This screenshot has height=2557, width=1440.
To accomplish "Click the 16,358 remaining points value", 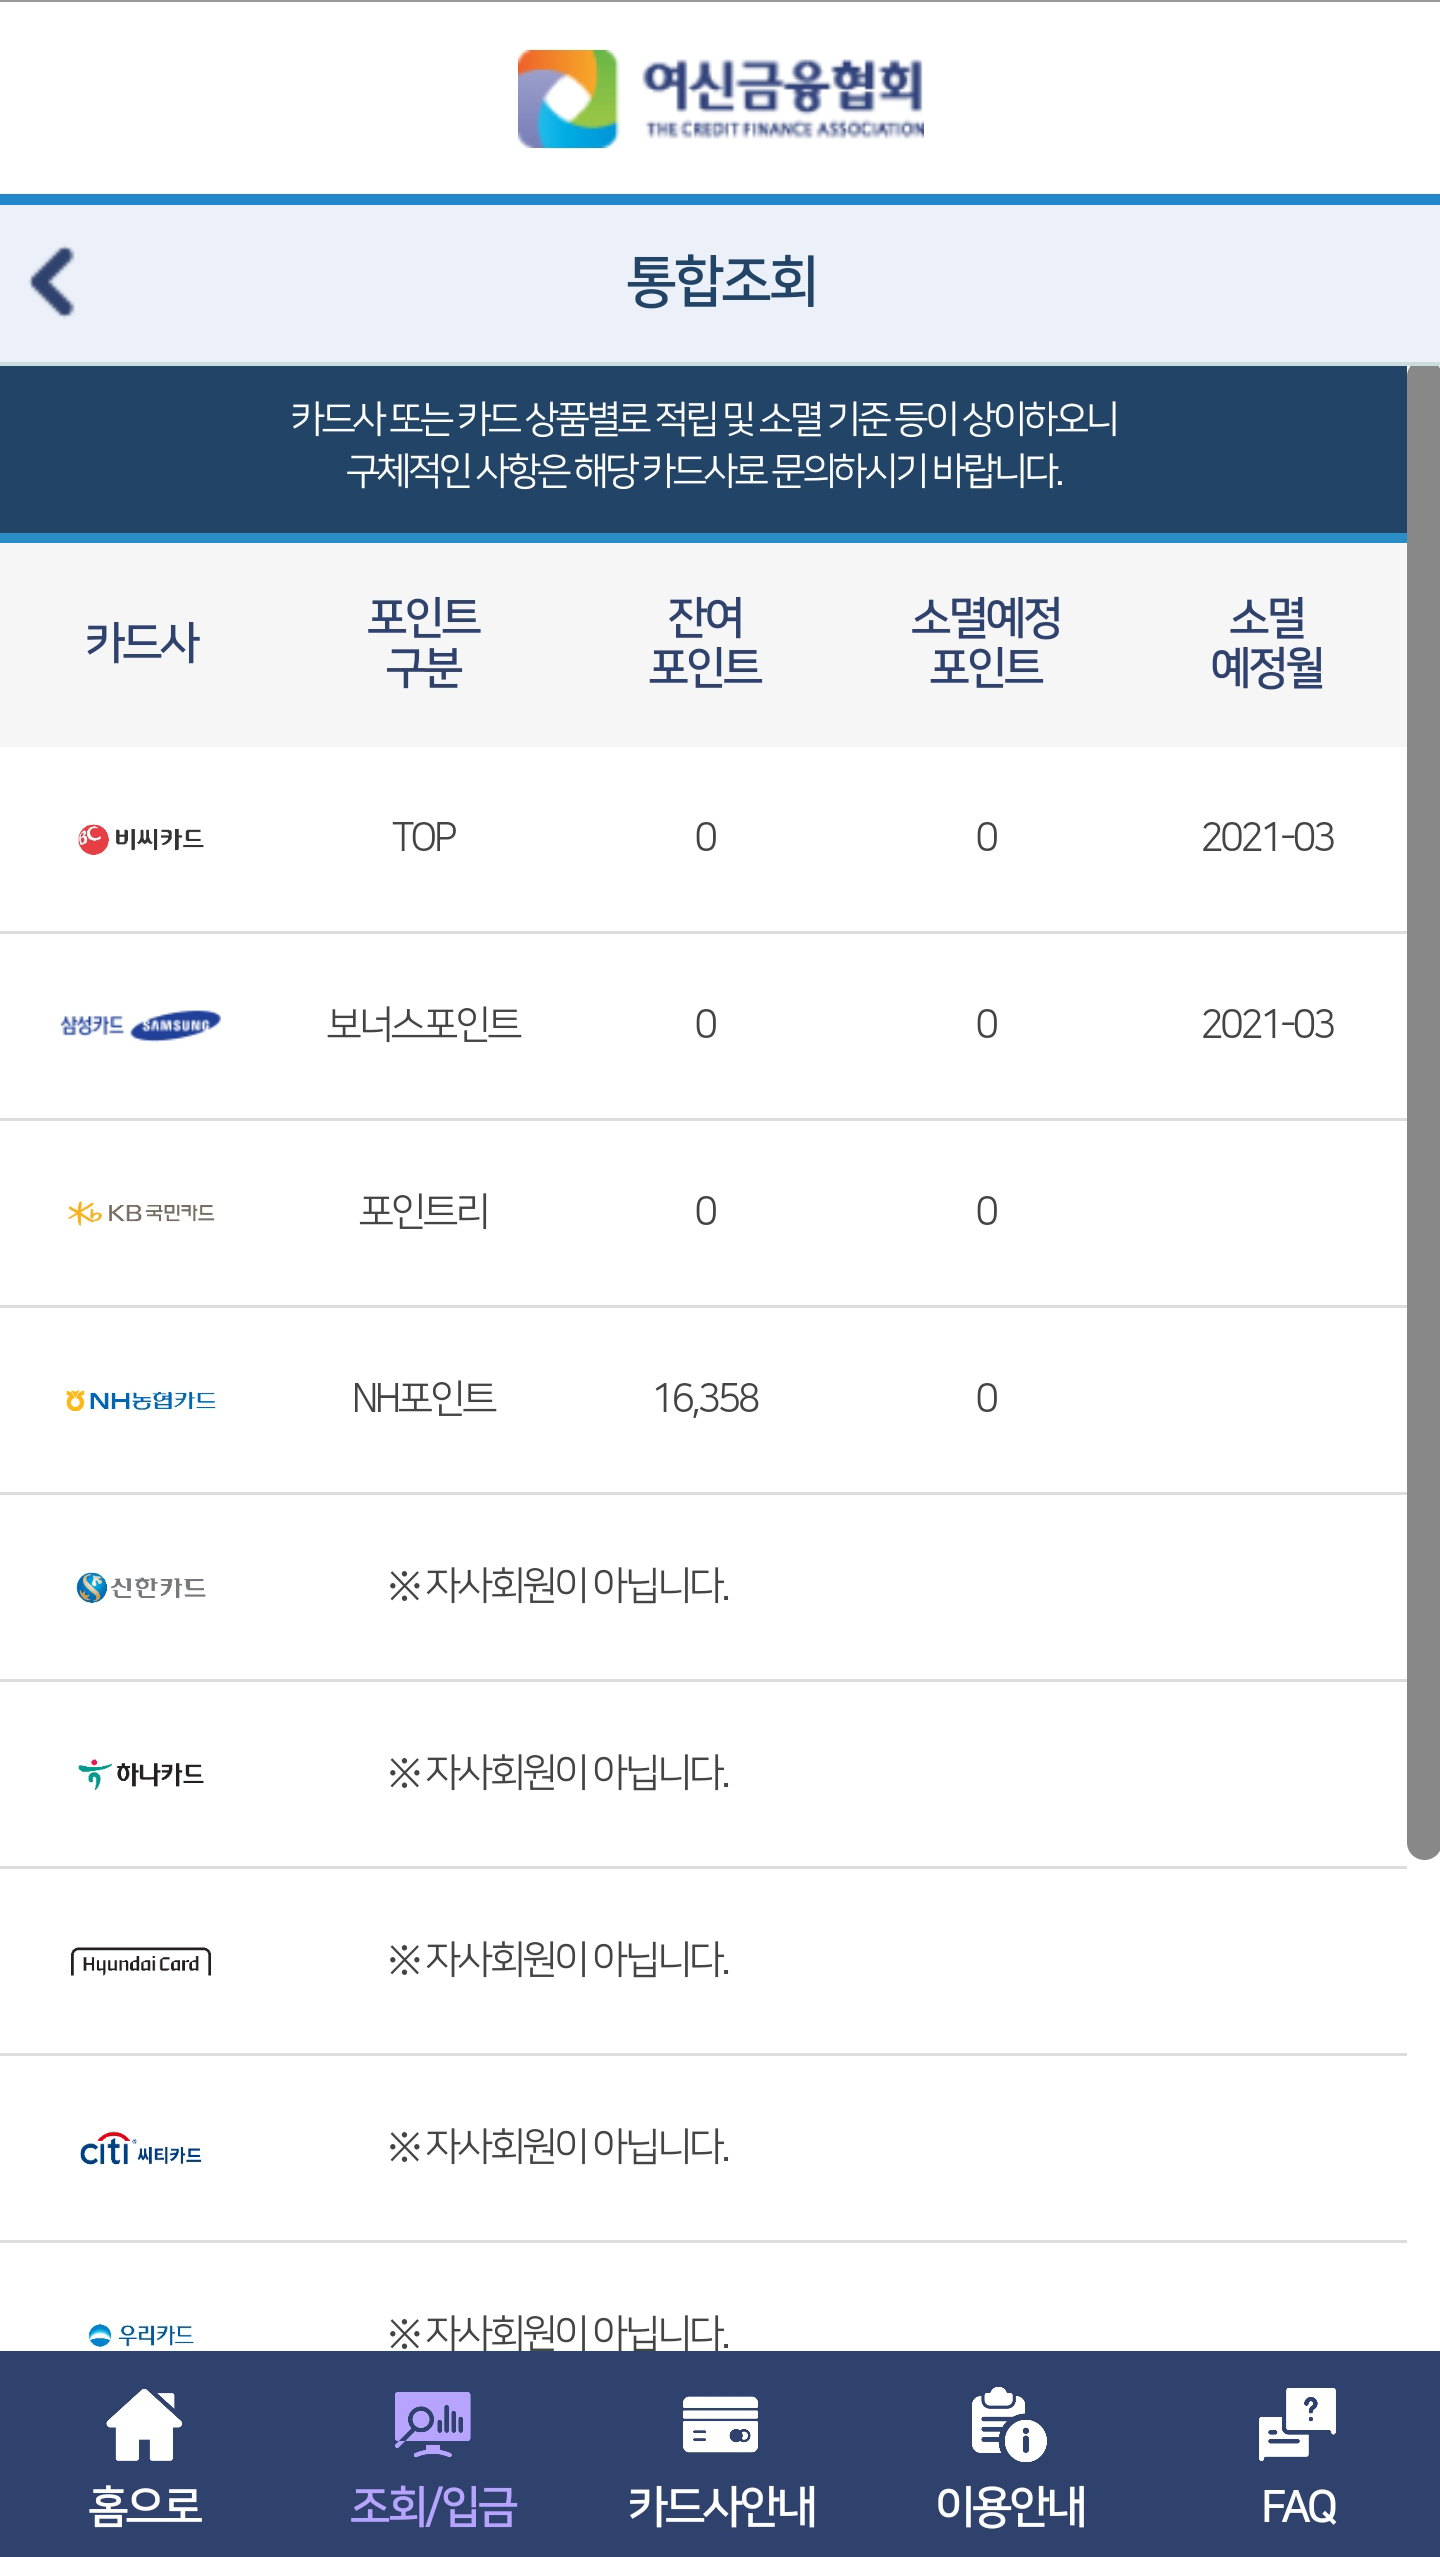I will pos(706,1398).
